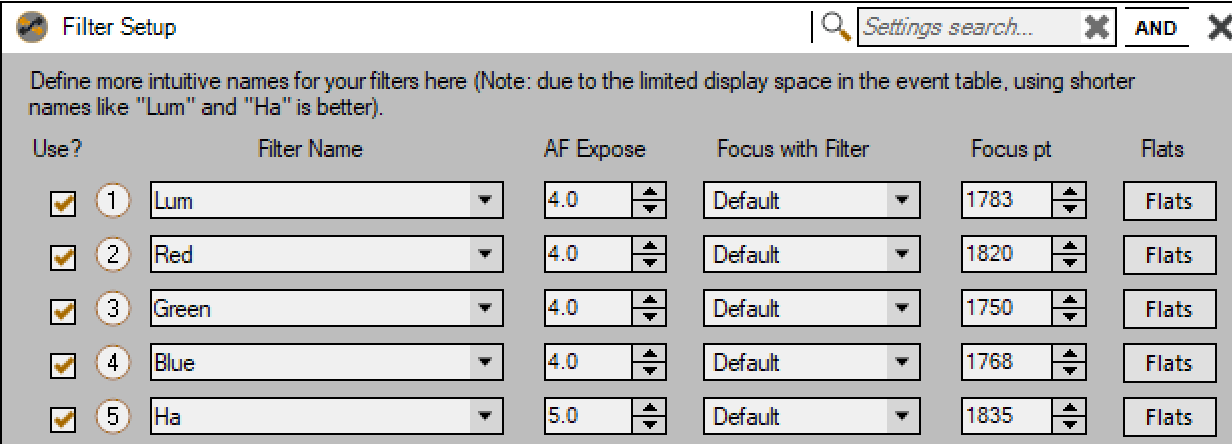The height and width of the screenshot is (444, 1232).
Task: Click the filter number 5 circle icon
Action: tap(114, 416)
